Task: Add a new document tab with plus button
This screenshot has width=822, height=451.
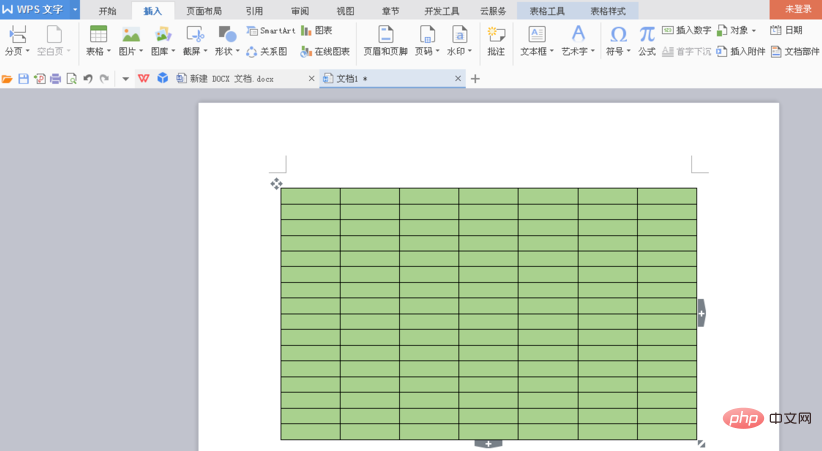Action: (475, 78)
